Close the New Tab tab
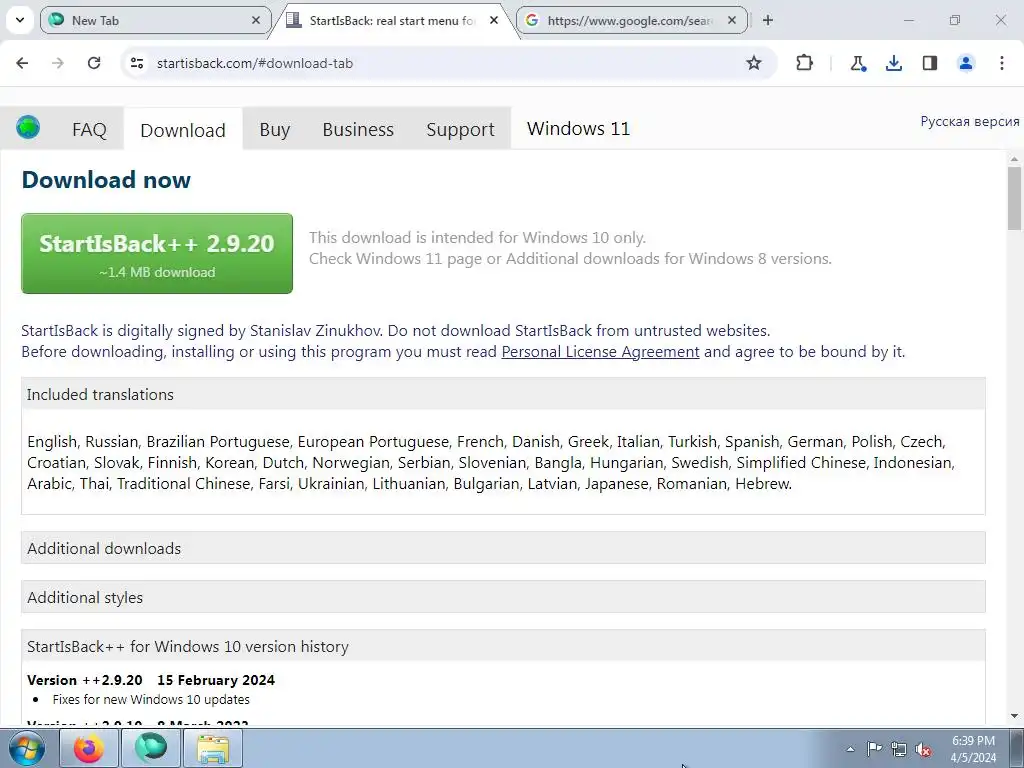Screen dimensions: 1024x768 pos(256,20)
